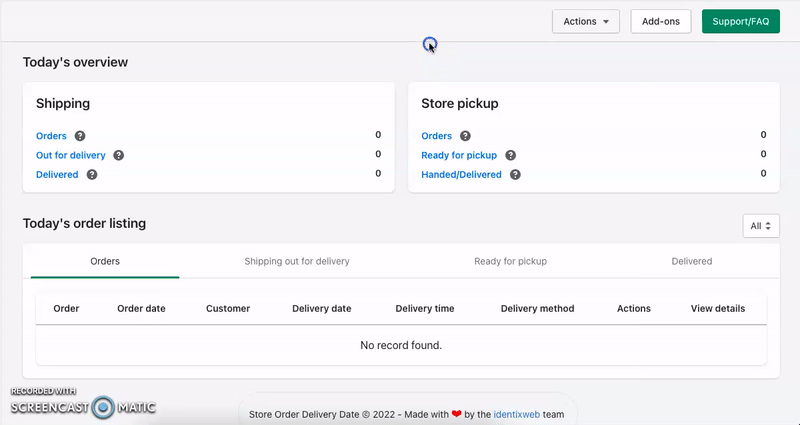
Task: Open the Shipping Delivered link
Action: click(x=57, y=174)
